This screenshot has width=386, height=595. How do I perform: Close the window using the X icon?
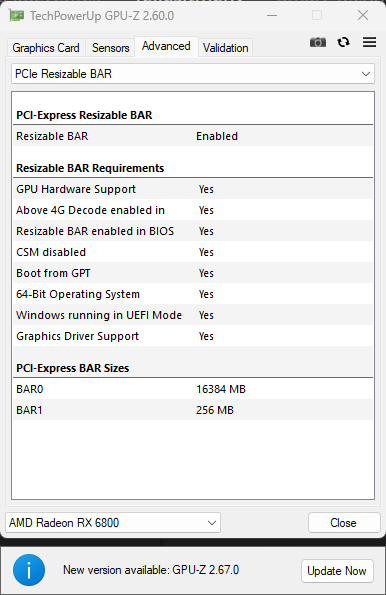[363, 16]
